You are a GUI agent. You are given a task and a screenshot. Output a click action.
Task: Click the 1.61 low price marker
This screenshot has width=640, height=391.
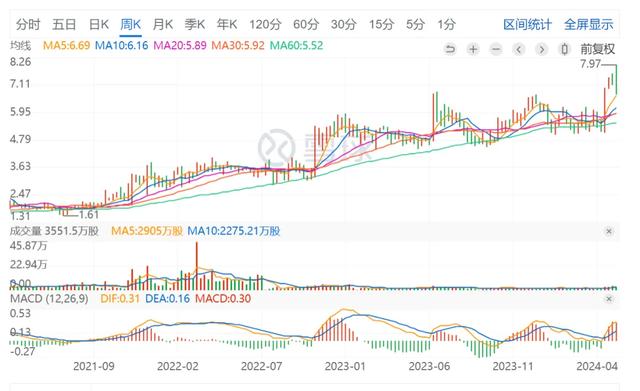point(89,215)
